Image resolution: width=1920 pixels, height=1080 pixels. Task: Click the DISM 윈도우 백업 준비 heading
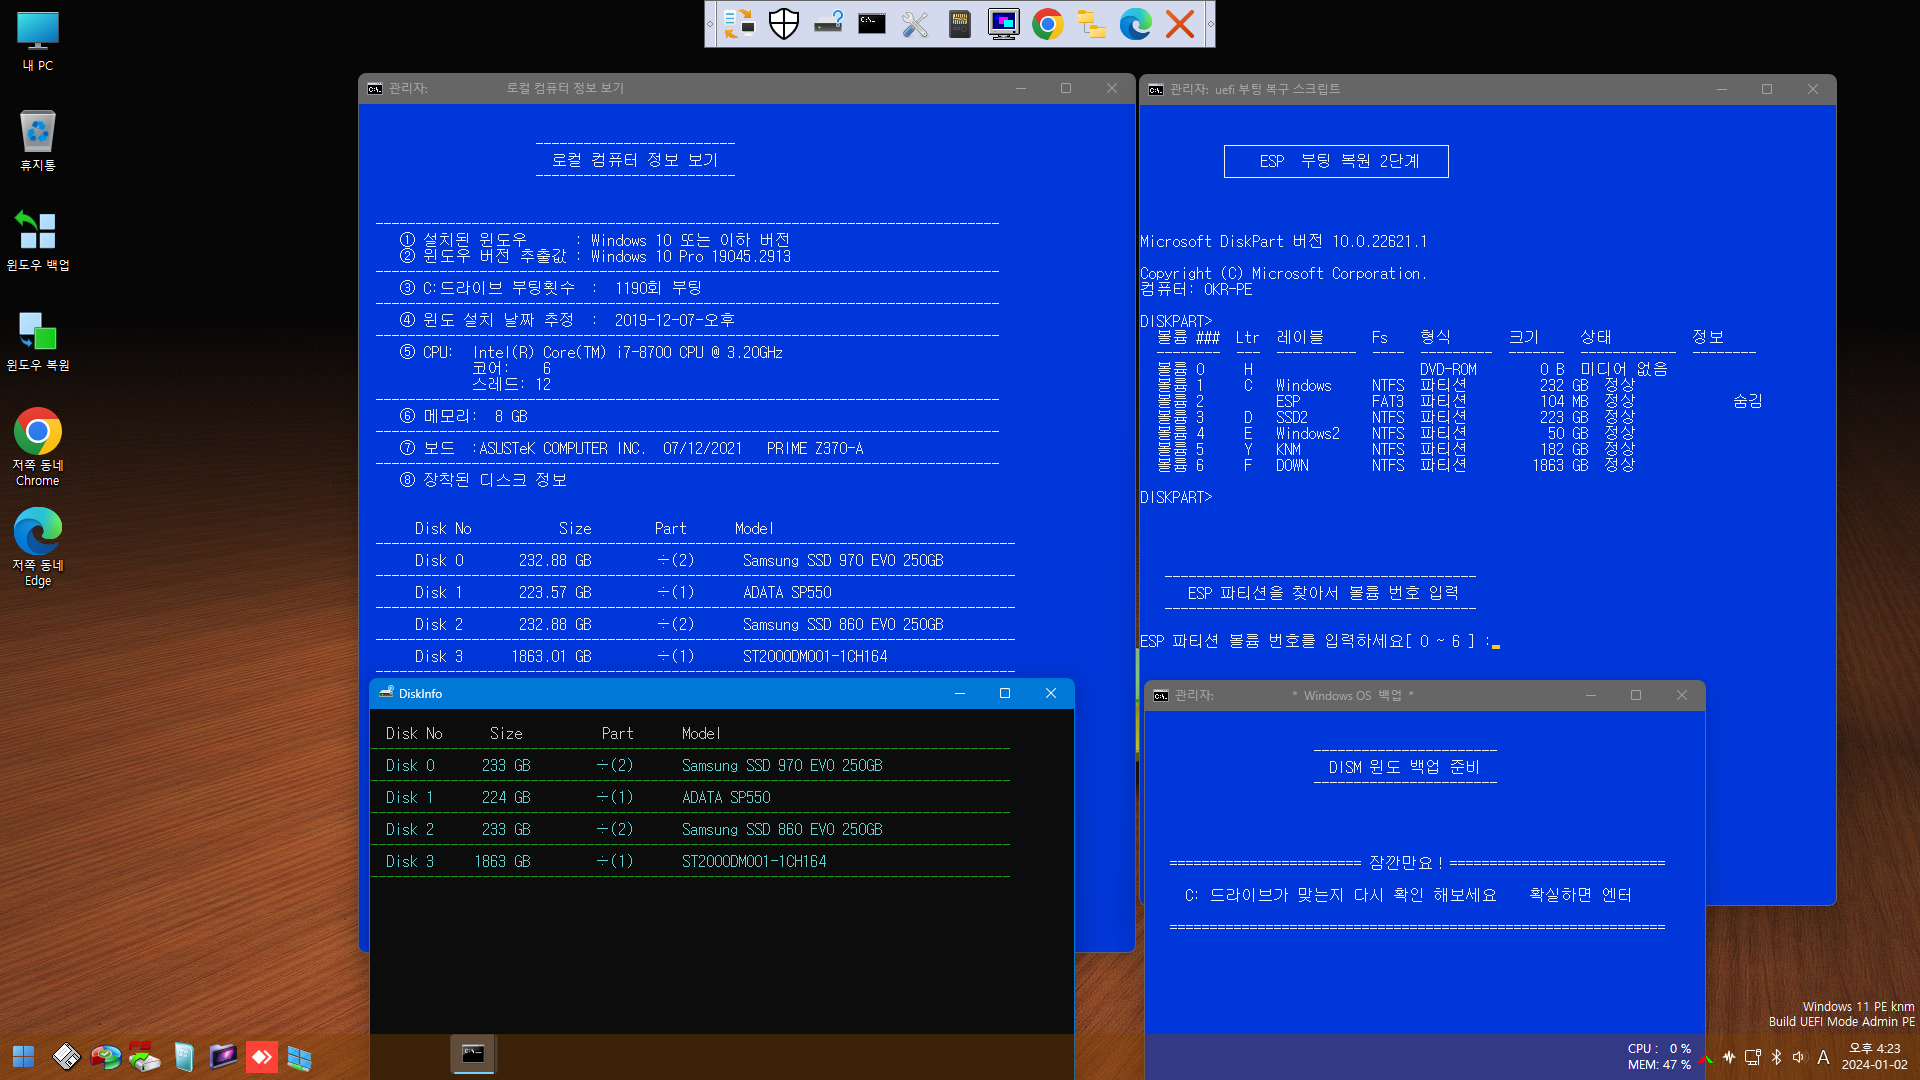1405,767
